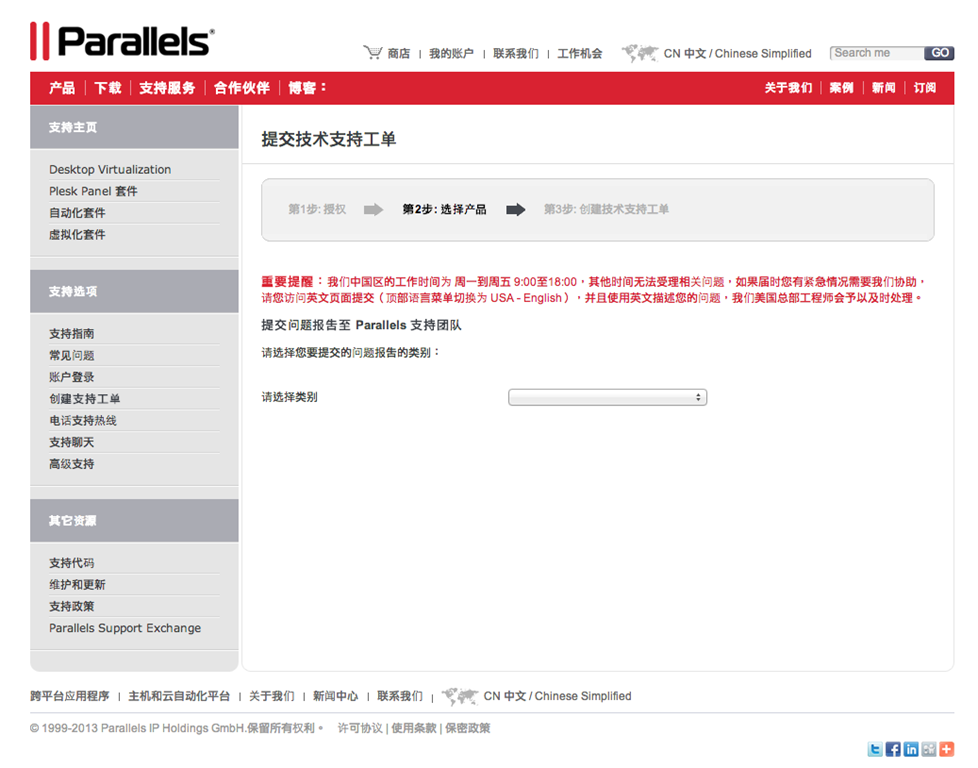Open 支持政策 sidebar link

tap(72, 606)
